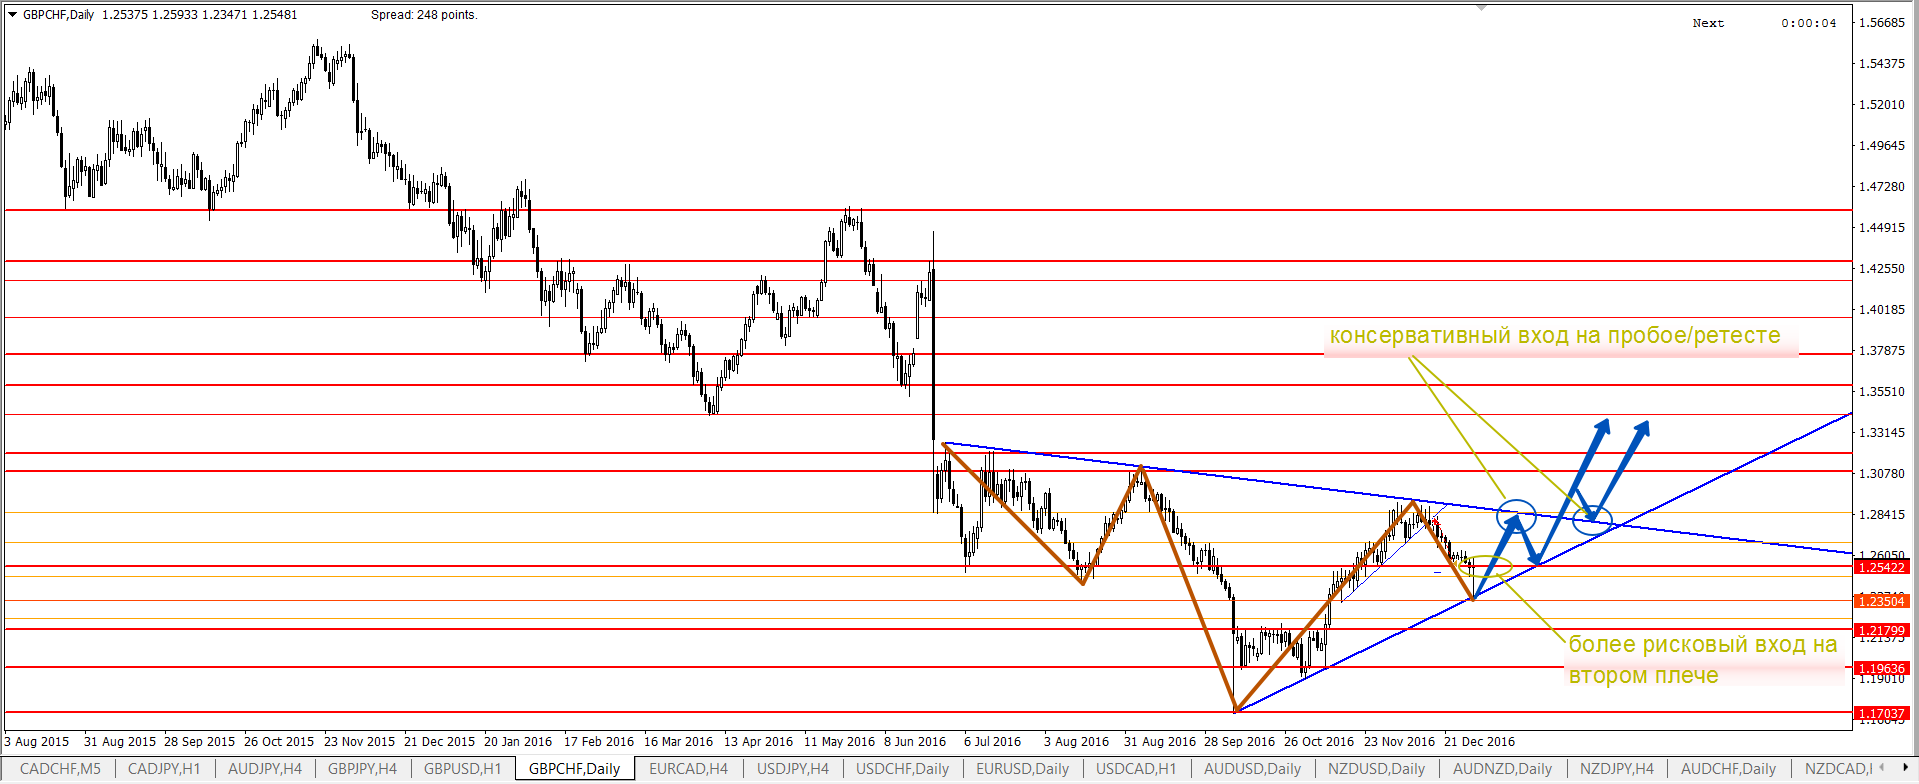Select the active GBPCHF,Daily tab
Image resolution: width=1919 pixels, height=784 pixels.
coord(575,769)
